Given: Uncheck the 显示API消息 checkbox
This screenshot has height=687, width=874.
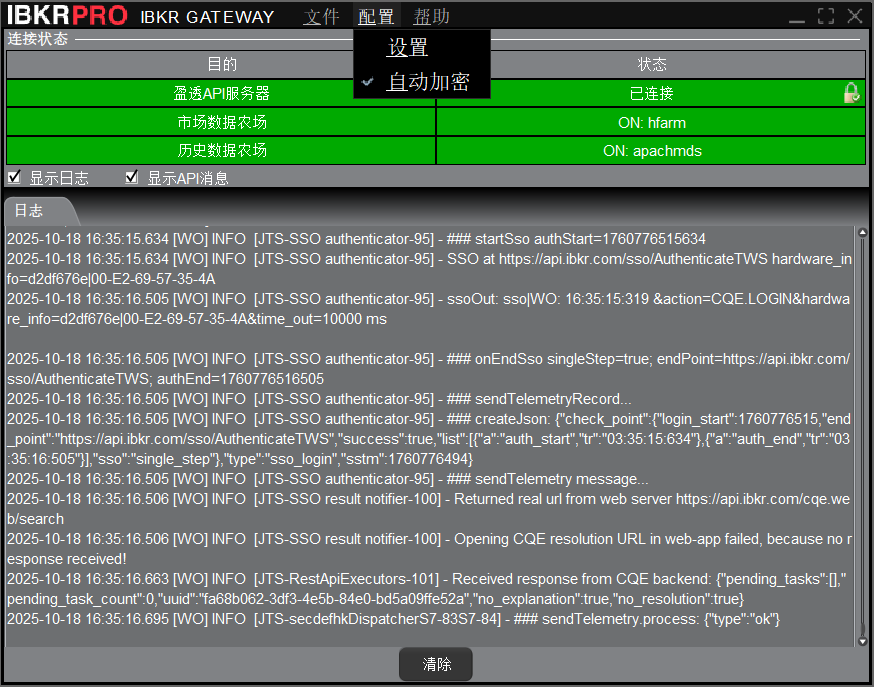Looking at the screenshot, I should [x=132, y=178].
